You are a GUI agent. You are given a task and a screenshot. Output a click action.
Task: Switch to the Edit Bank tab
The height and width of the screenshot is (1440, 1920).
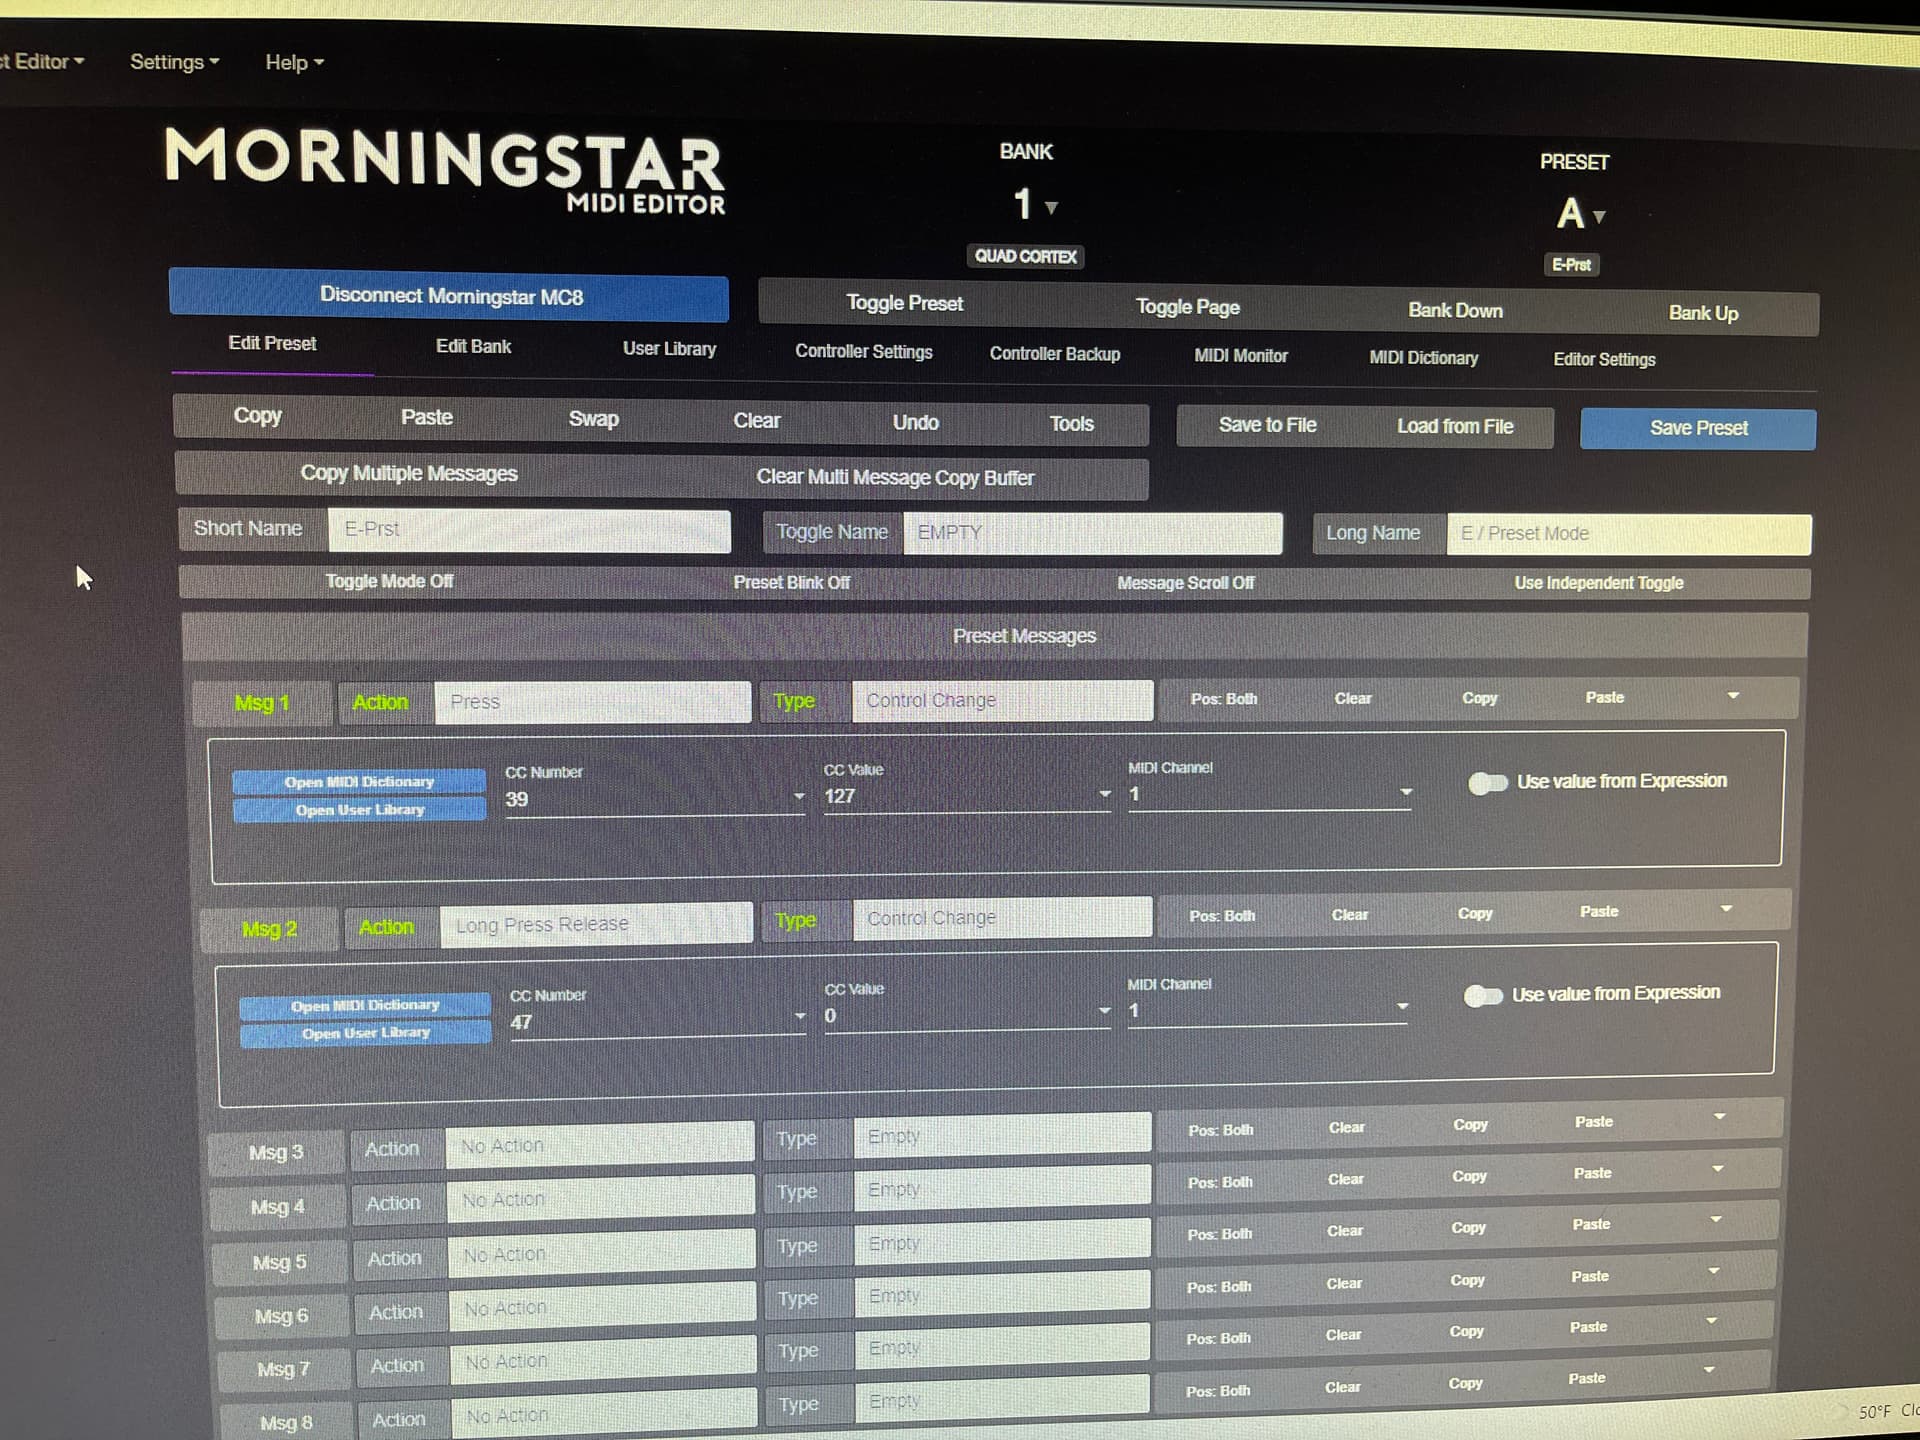coord(473,347)
